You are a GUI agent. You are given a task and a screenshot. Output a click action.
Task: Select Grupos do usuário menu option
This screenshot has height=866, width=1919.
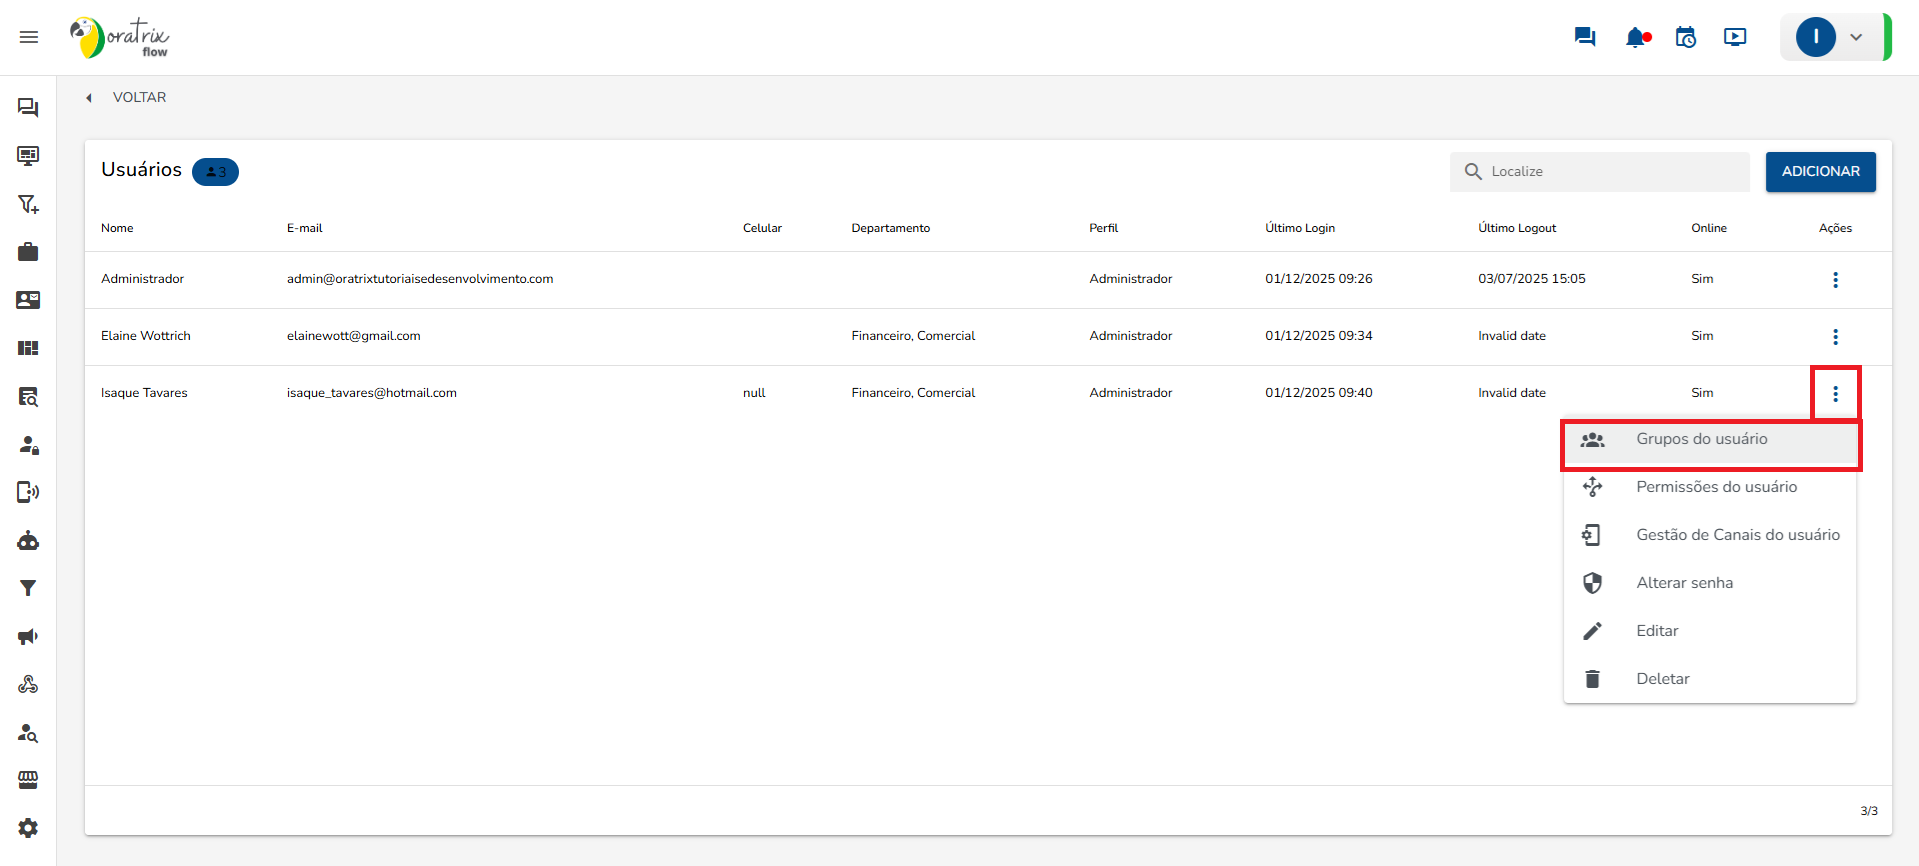(x=1701, y=440)
